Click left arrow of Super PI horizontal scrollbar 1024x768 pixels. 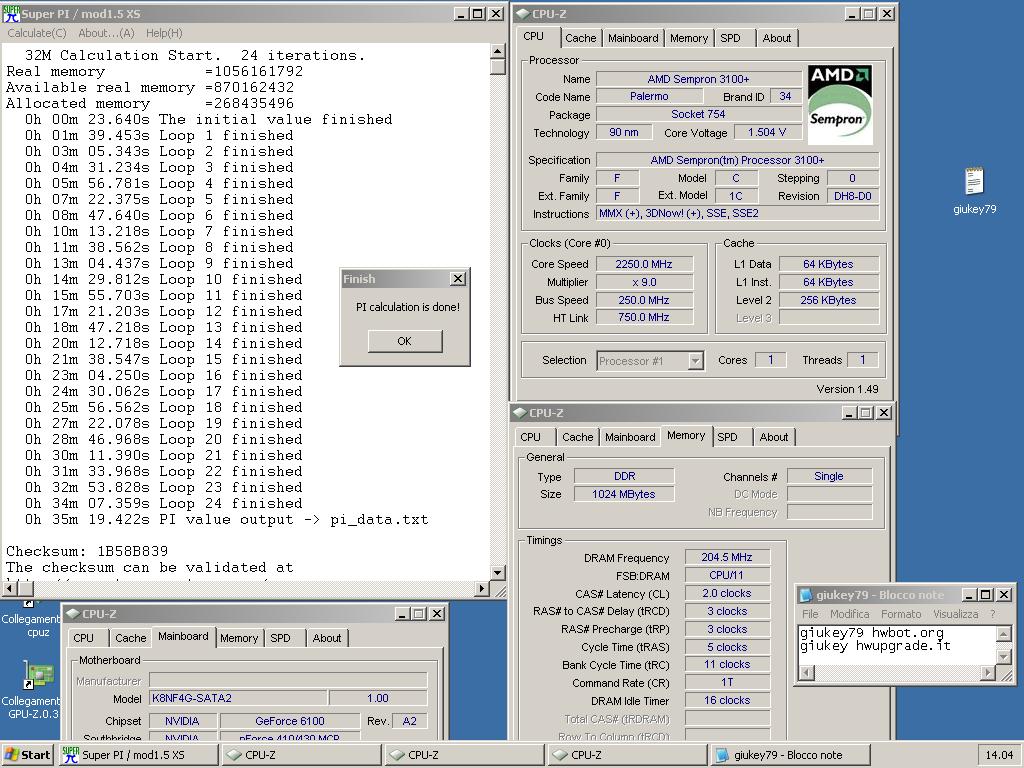pyautogui.click(x=9, y=588)
